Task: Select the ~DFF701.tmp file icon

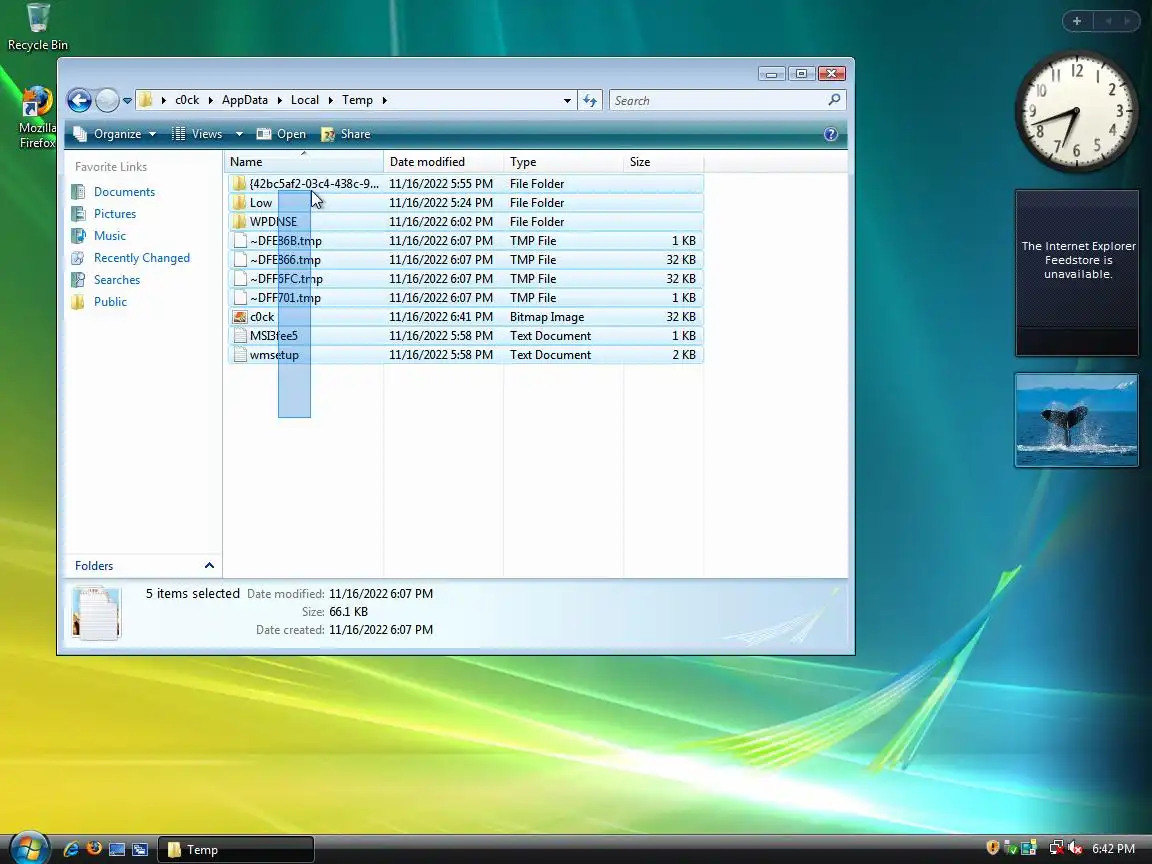Action: tap(240, 298)
